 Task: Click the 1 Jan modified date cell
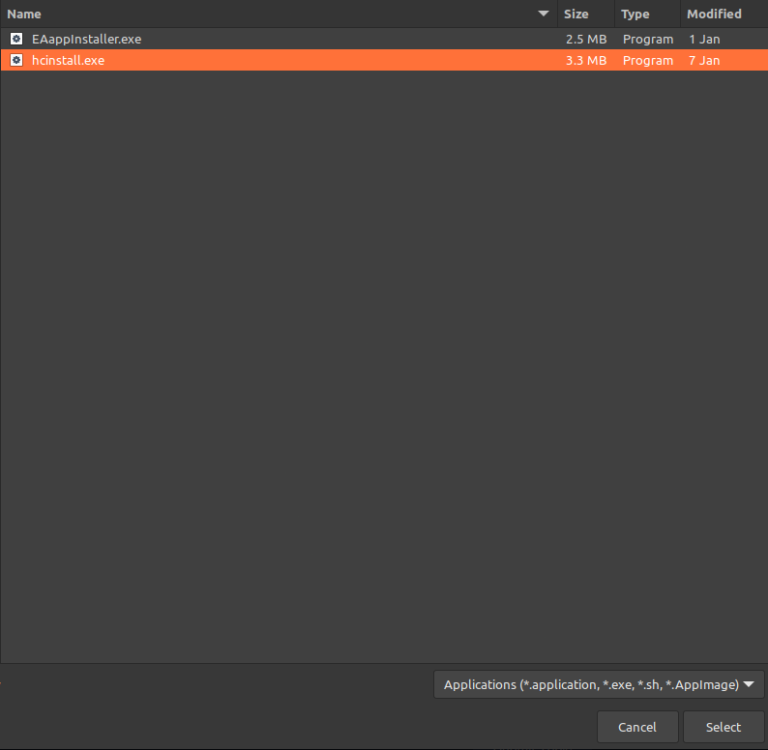[x=704, y=39]
